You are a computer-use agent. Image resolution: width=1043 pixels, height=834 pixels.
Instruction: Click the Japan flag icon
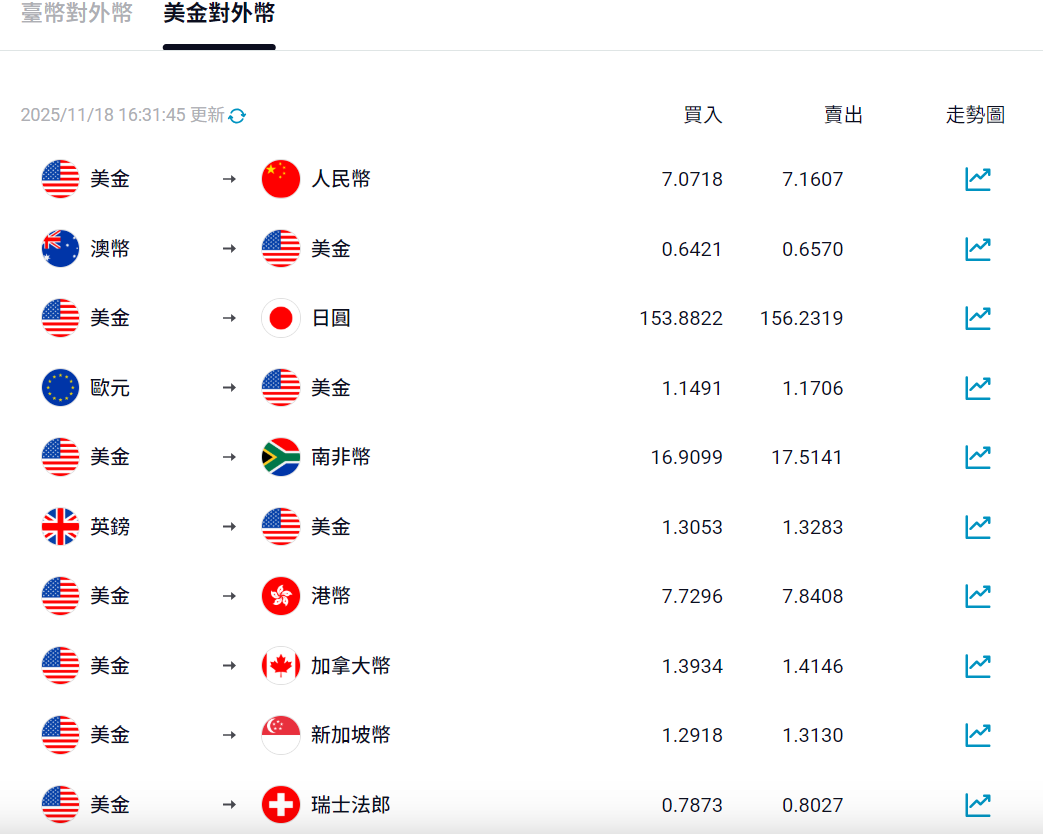pos(281,318)
